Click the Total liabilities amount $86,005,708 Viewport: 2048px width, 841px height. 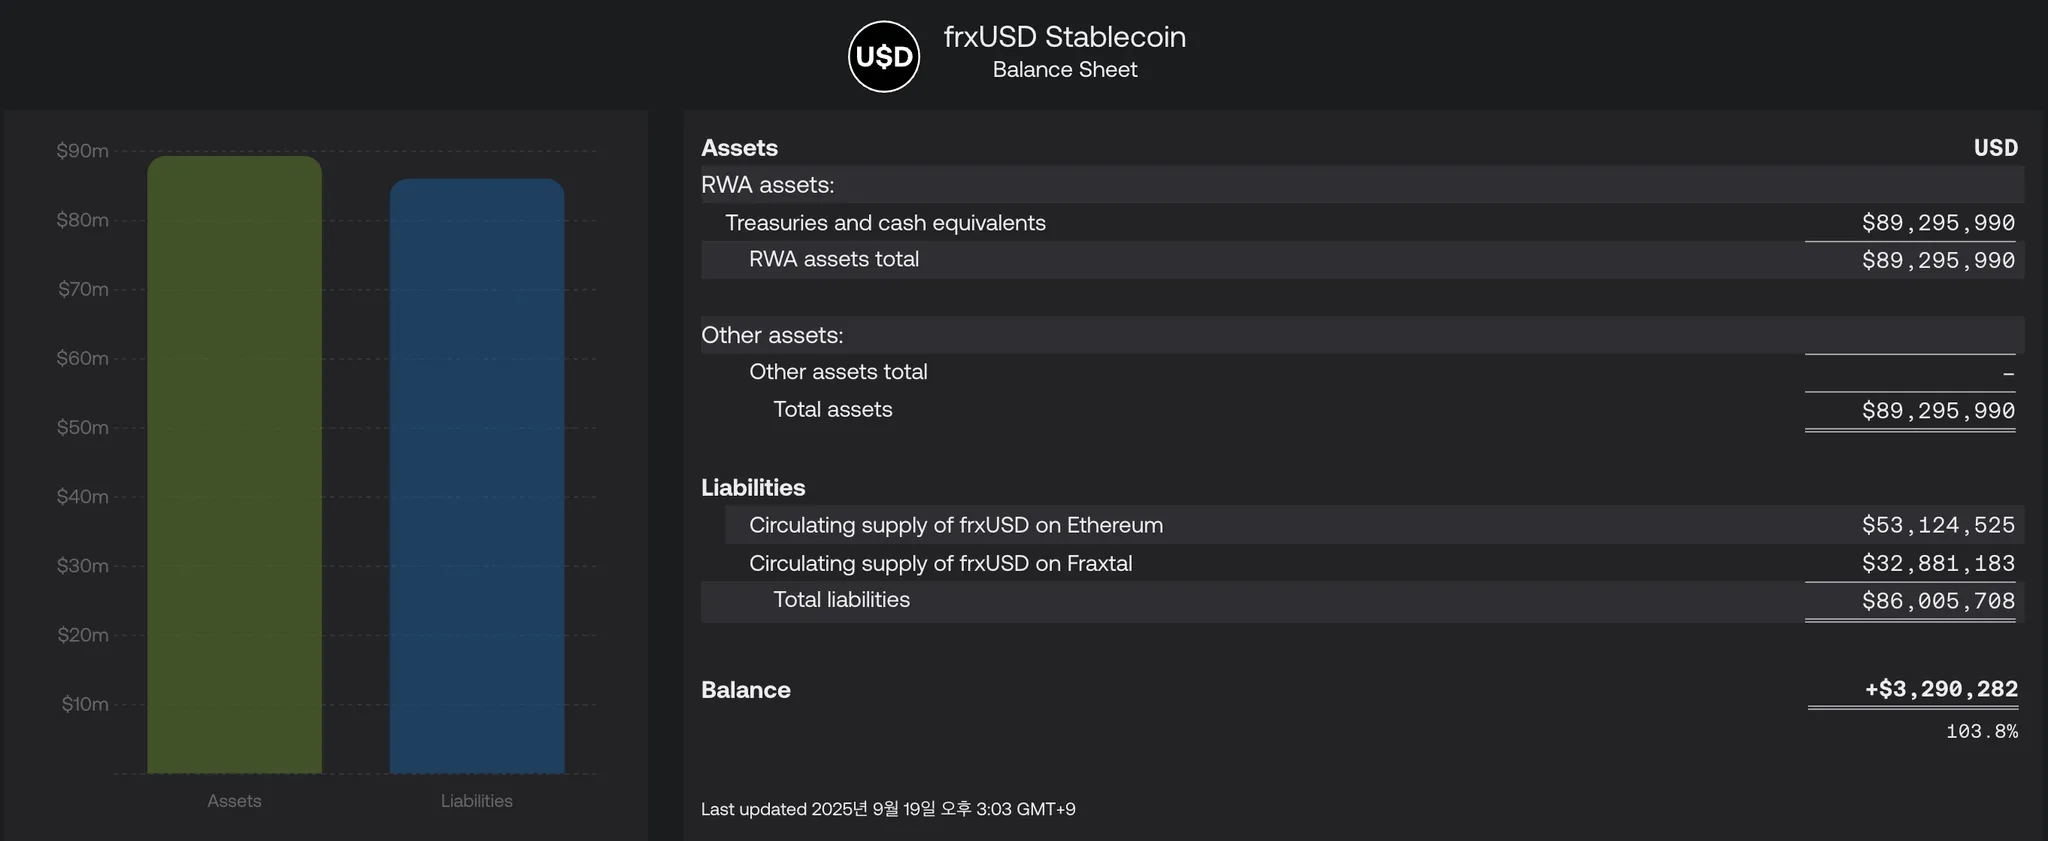point(1937,601)
